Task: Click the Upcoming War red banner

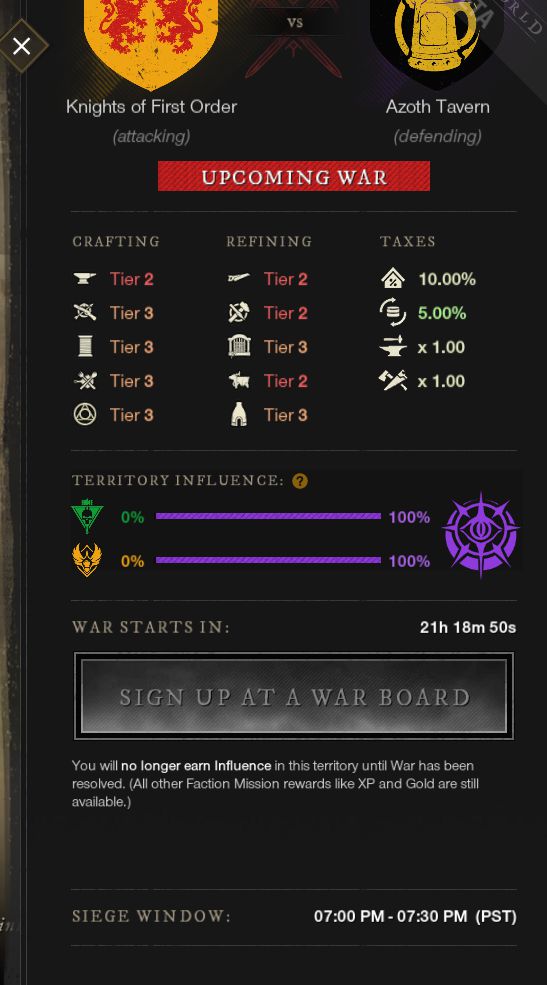Action: click(x=294, y=176)
